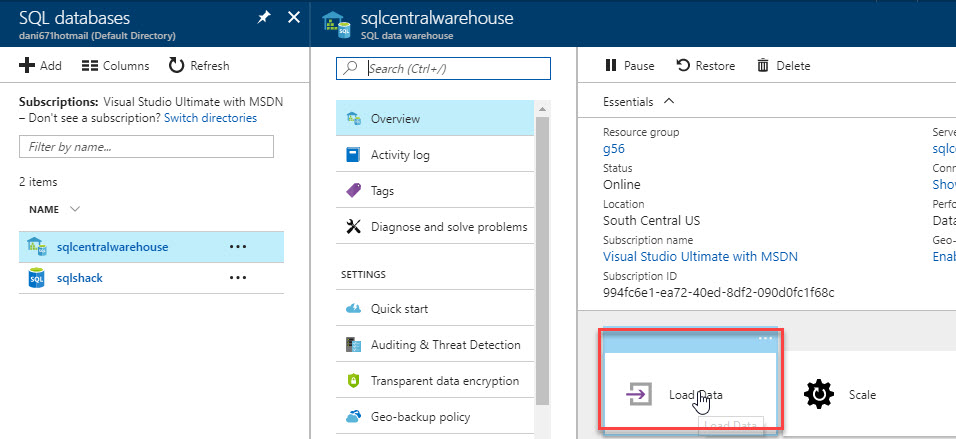Open the Scale gear tile
This screenshot has height=439, width=956.
pos(819,394)
